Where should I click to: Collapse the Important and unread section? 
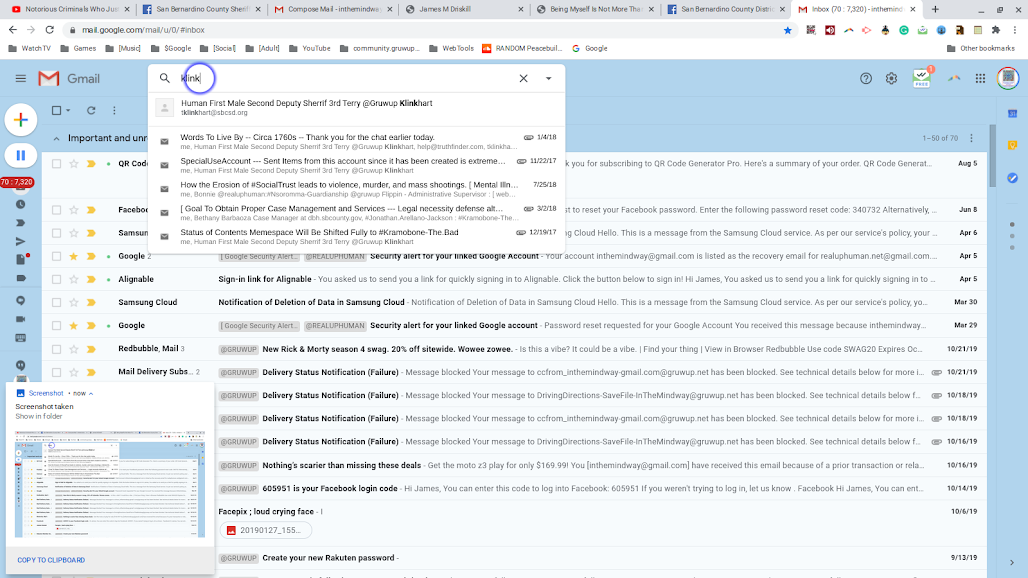click(56, 138)
